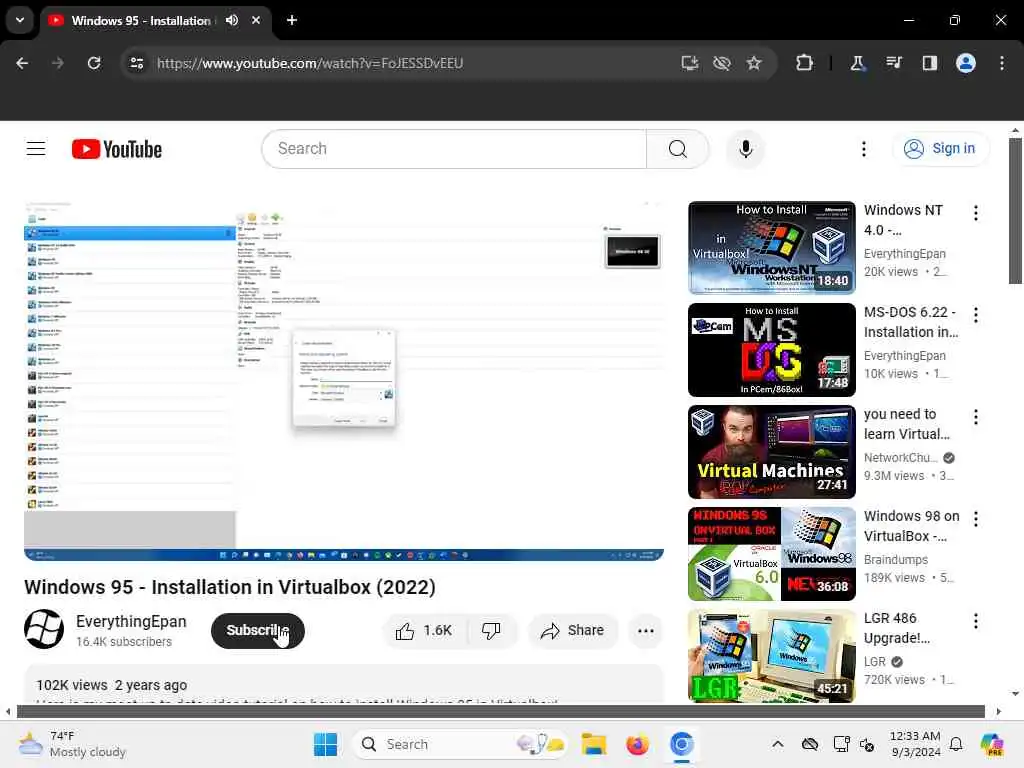Open the Copilot preview icon in the taskbar
This screenshot has height=768, width=1024.
(x=992, y=744)
